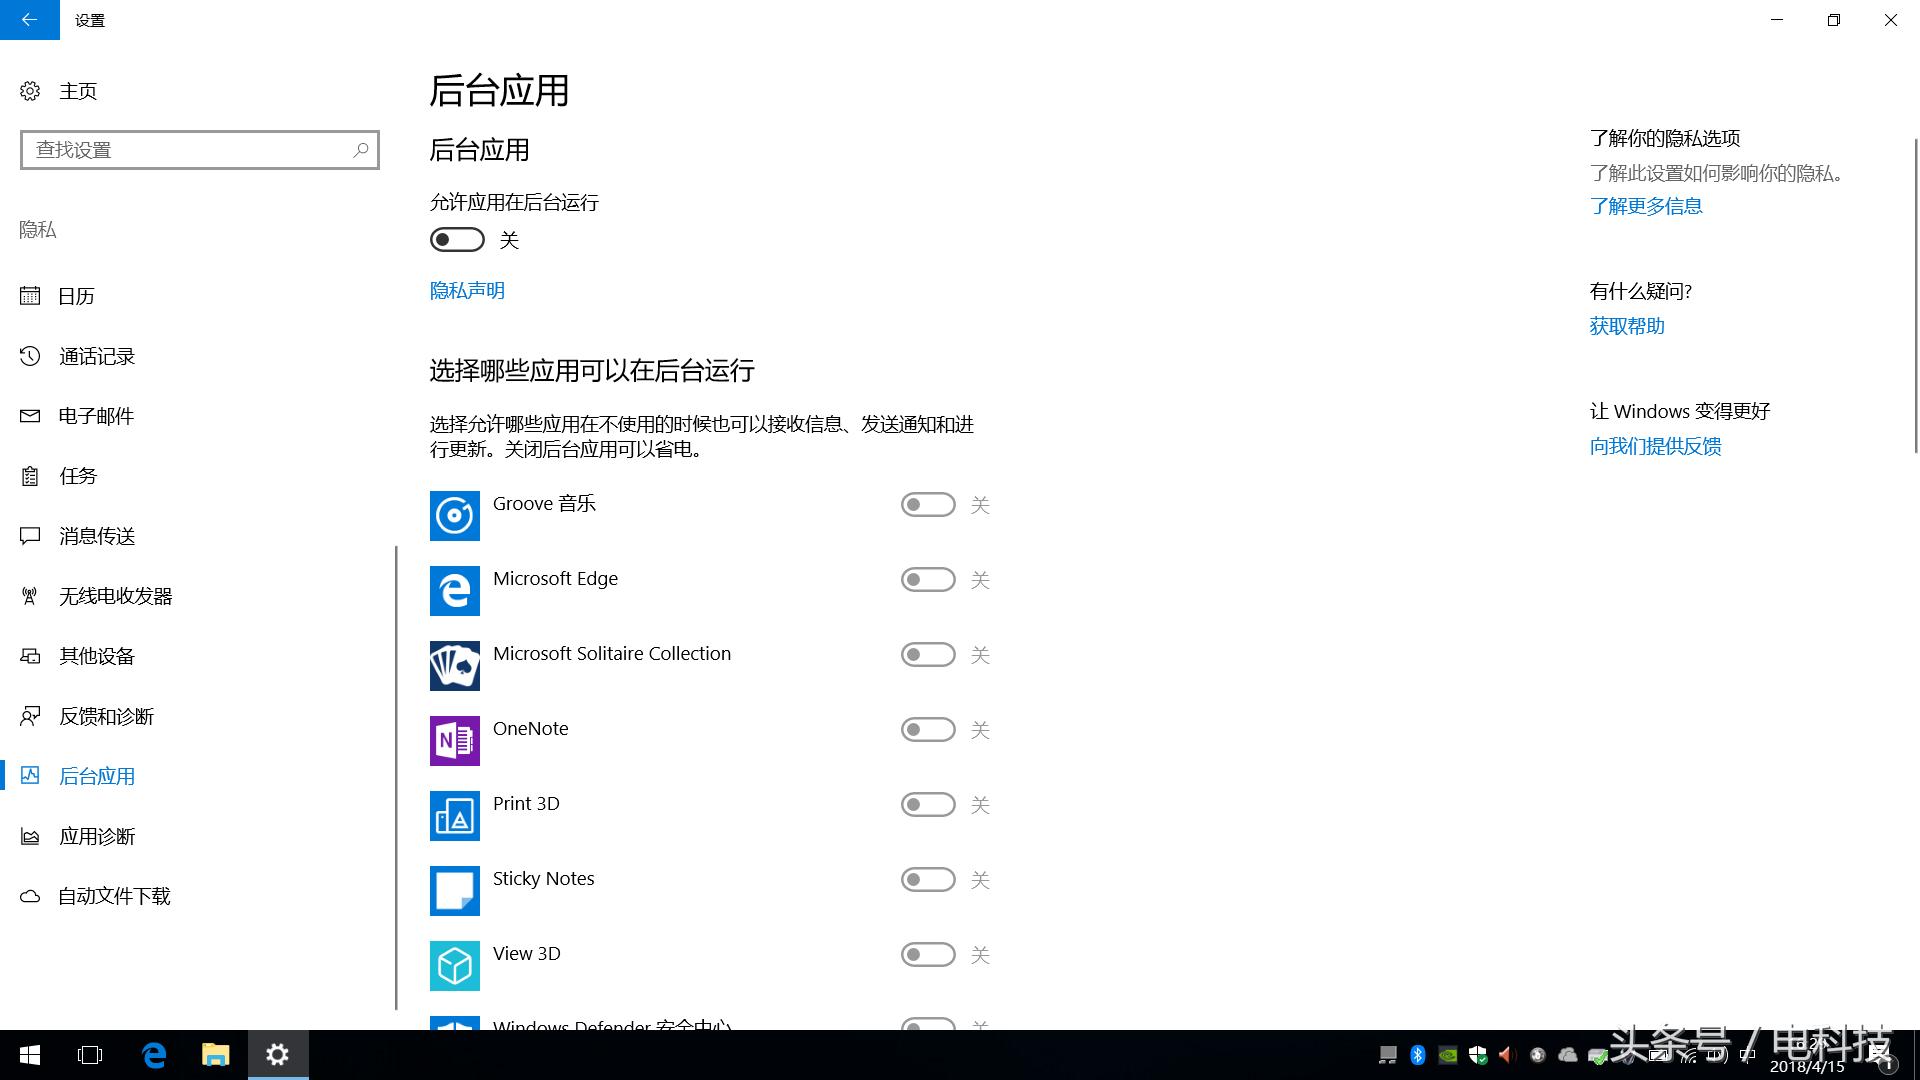Open Microsoft Edge from the taskbar
This screenshot has width=1920, height=1080.
153,1055
